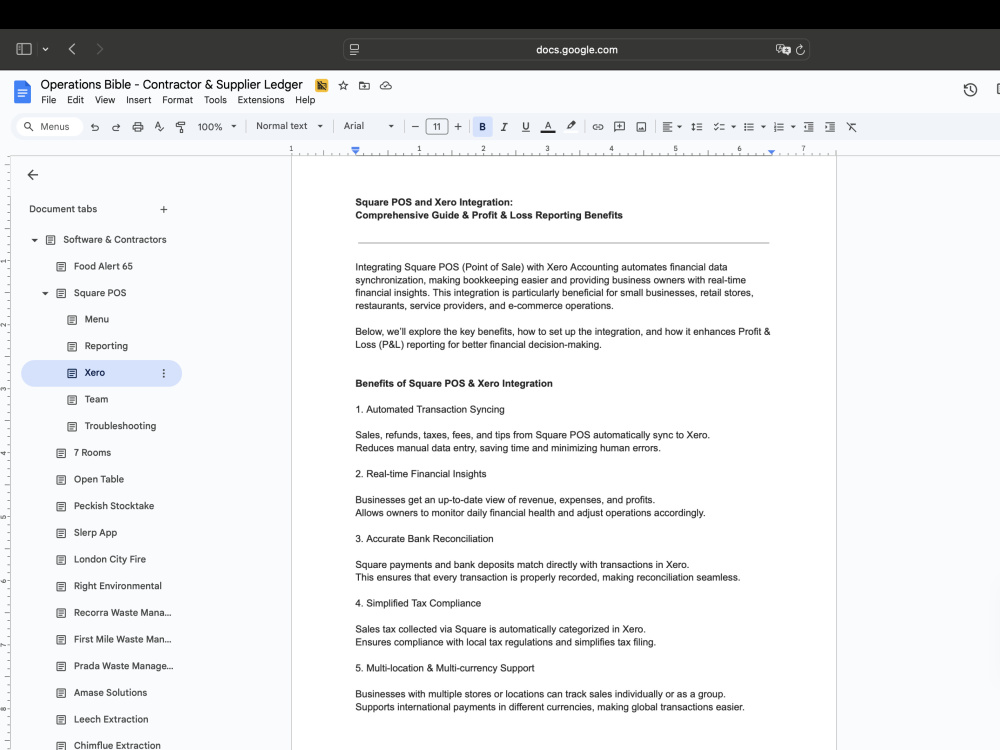The width and height of the screenshot is (1000, 750).
Task: Open the London City Fire tab
Action: [x=110, y=559]
